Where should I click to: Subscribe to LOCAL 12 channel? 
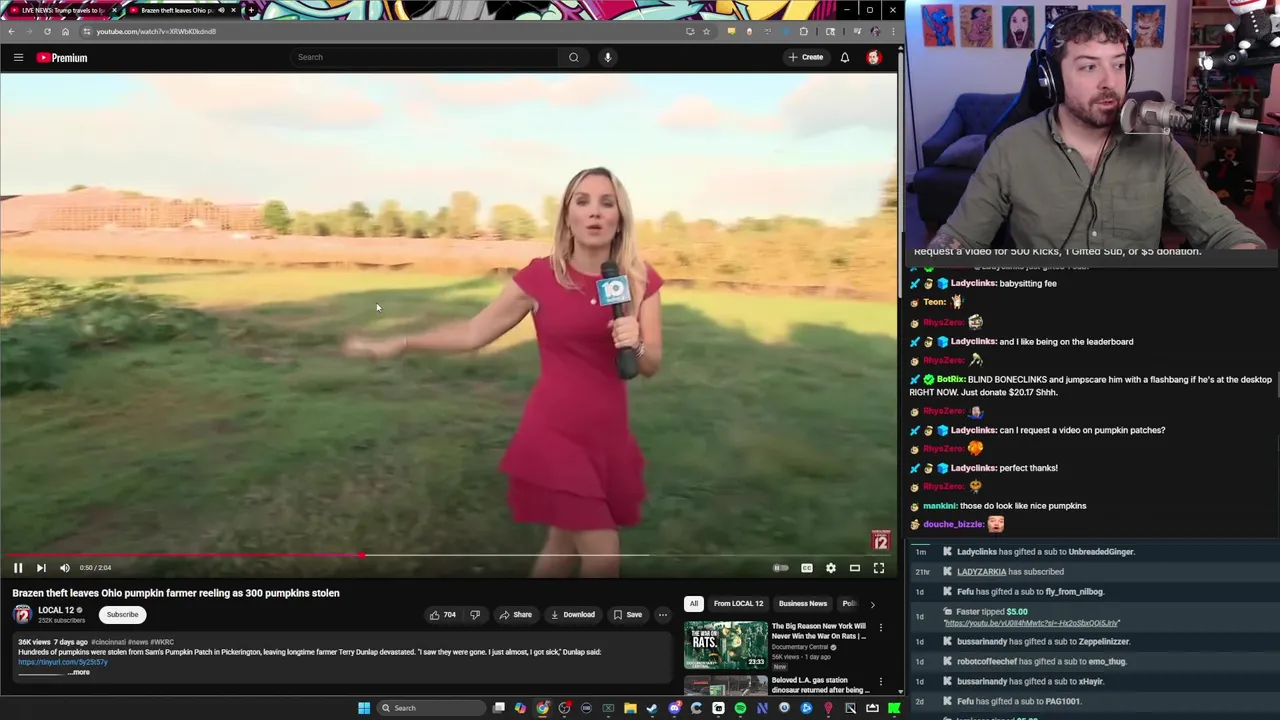pos(122,615)
